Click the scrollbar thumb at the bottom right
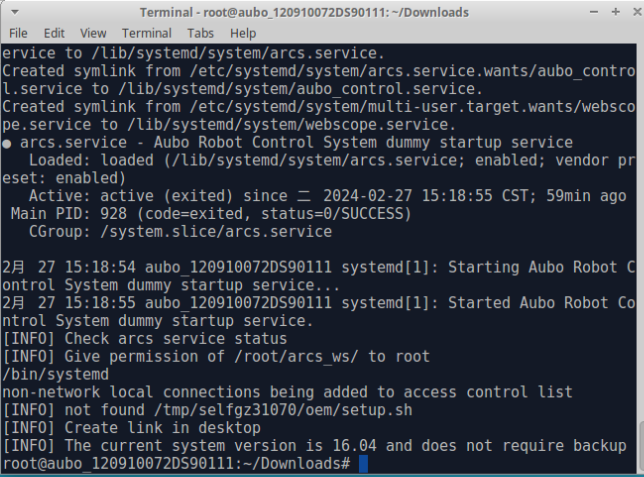 pyautogui.click(x=640, y=447)
